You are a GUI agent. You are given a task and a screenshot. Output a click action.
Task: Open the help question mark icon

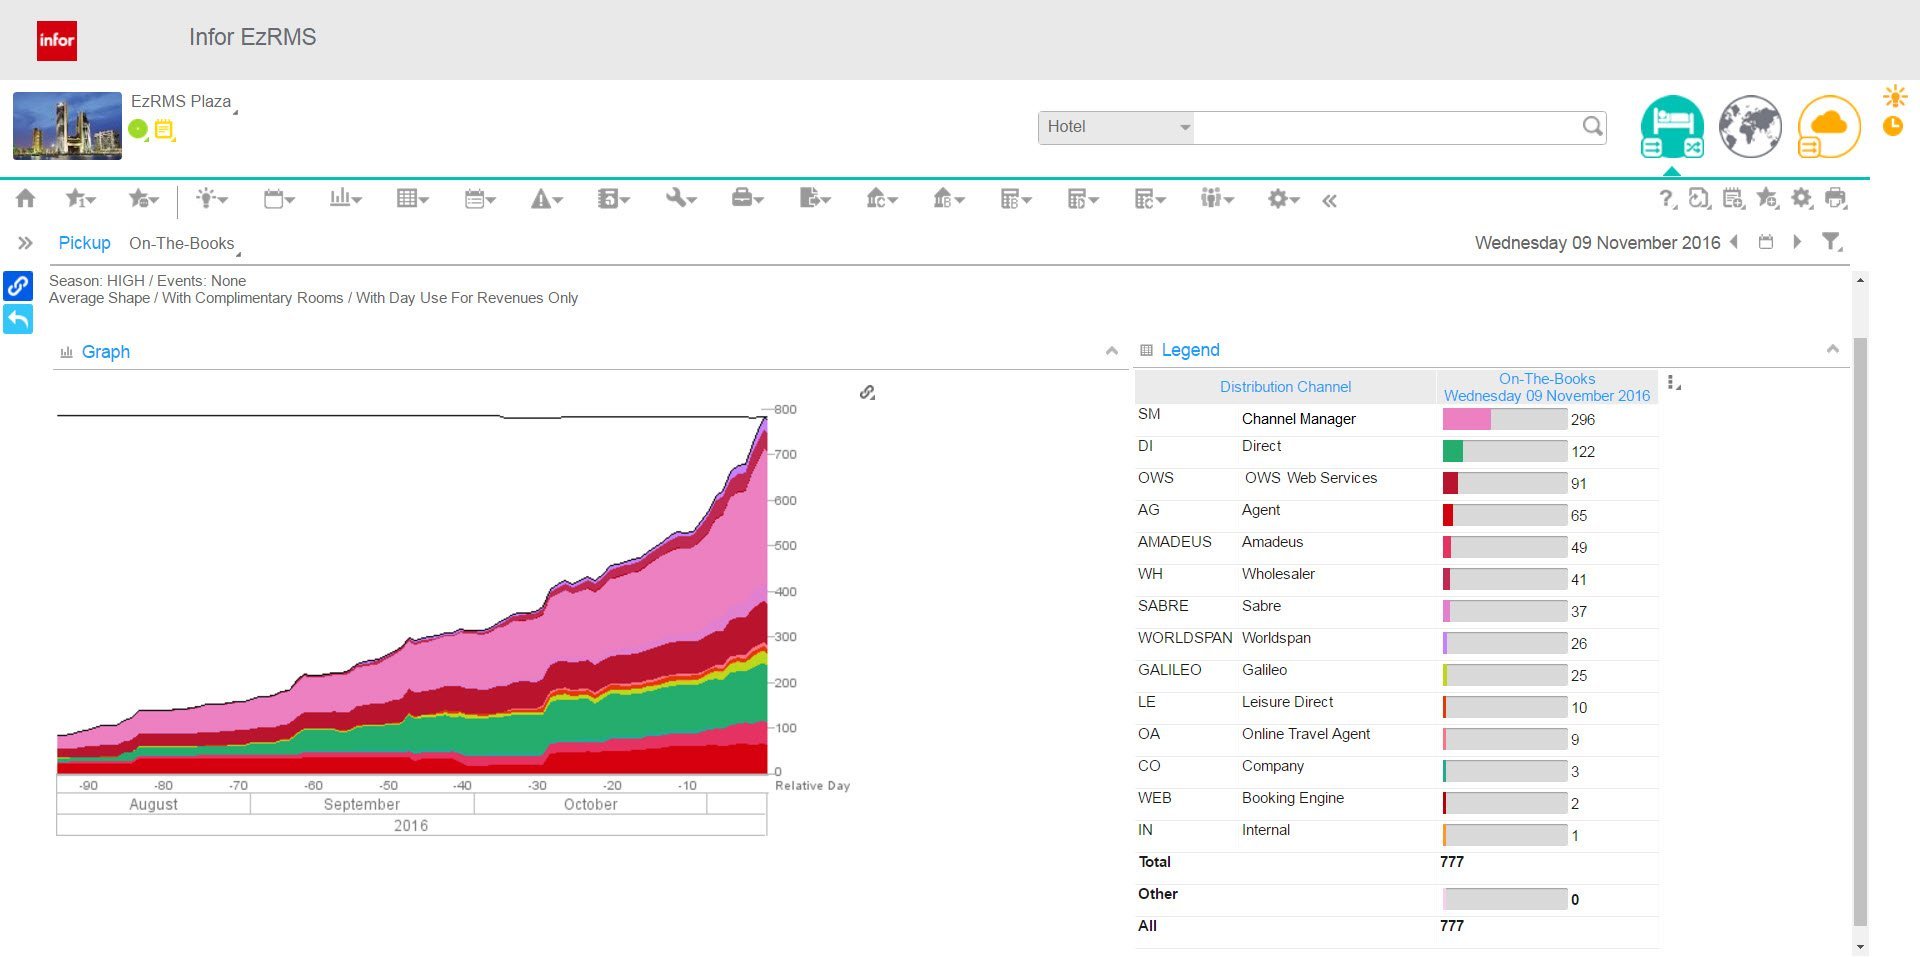[x=1666, y=199]
